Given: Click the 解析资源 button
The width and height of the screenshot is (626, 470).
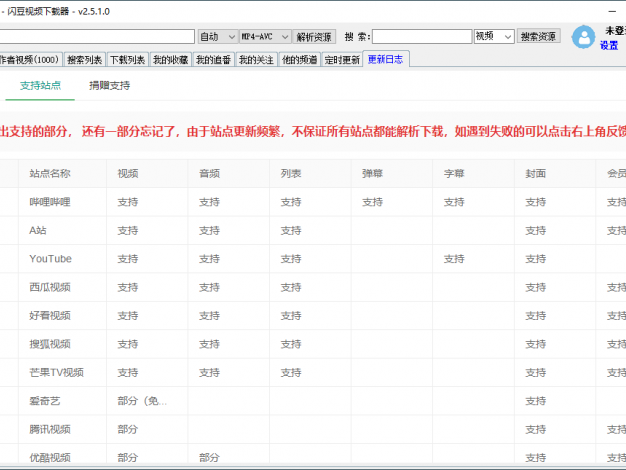Looking at the screenshot, I should (314, 37).
